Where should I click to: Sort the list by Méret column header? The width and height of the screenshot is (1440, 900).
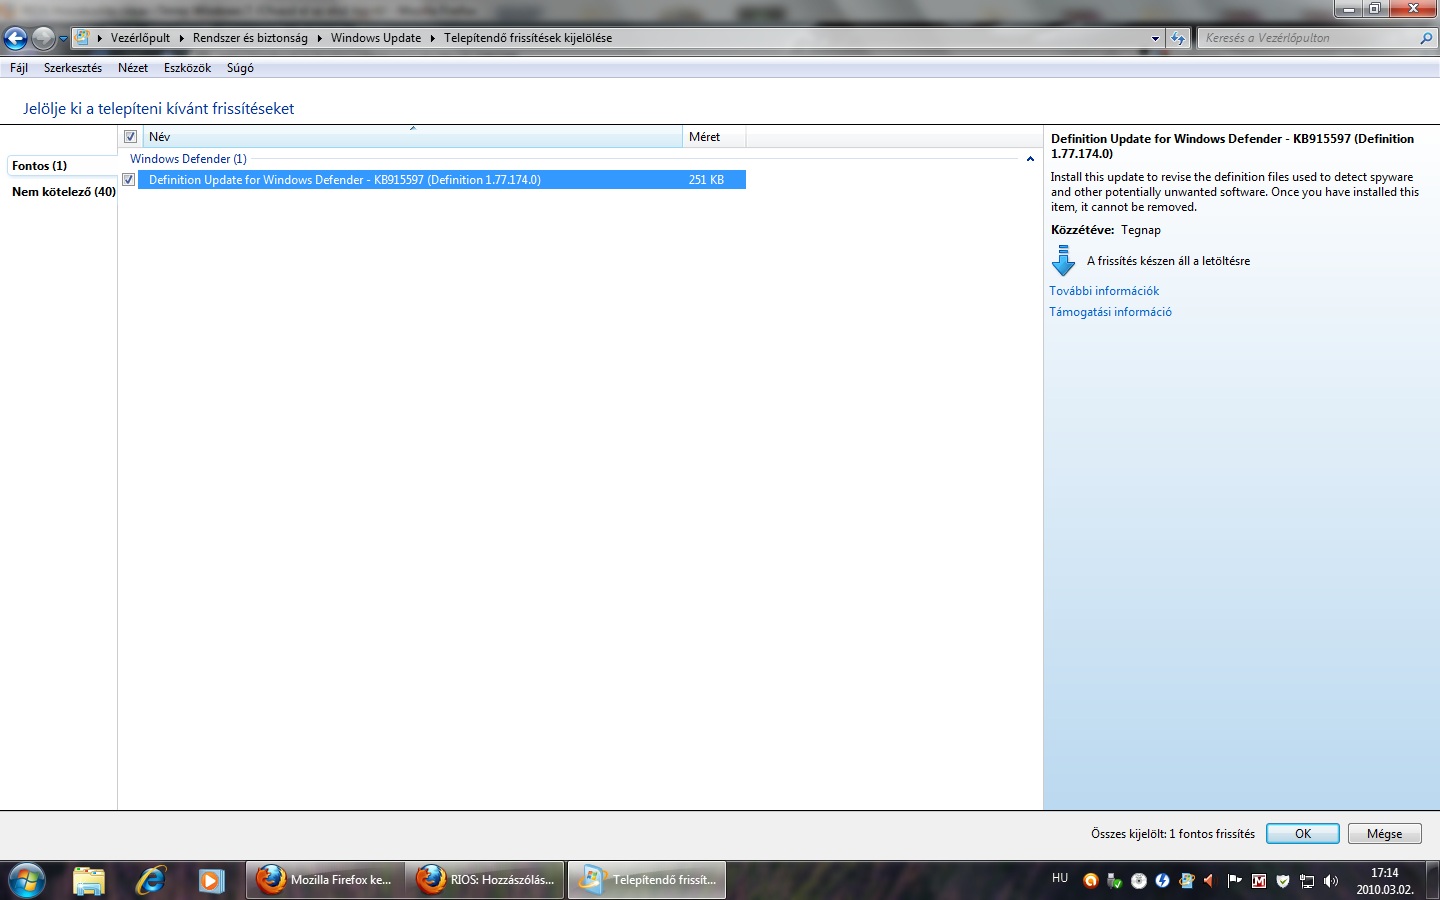coord(712,137)
